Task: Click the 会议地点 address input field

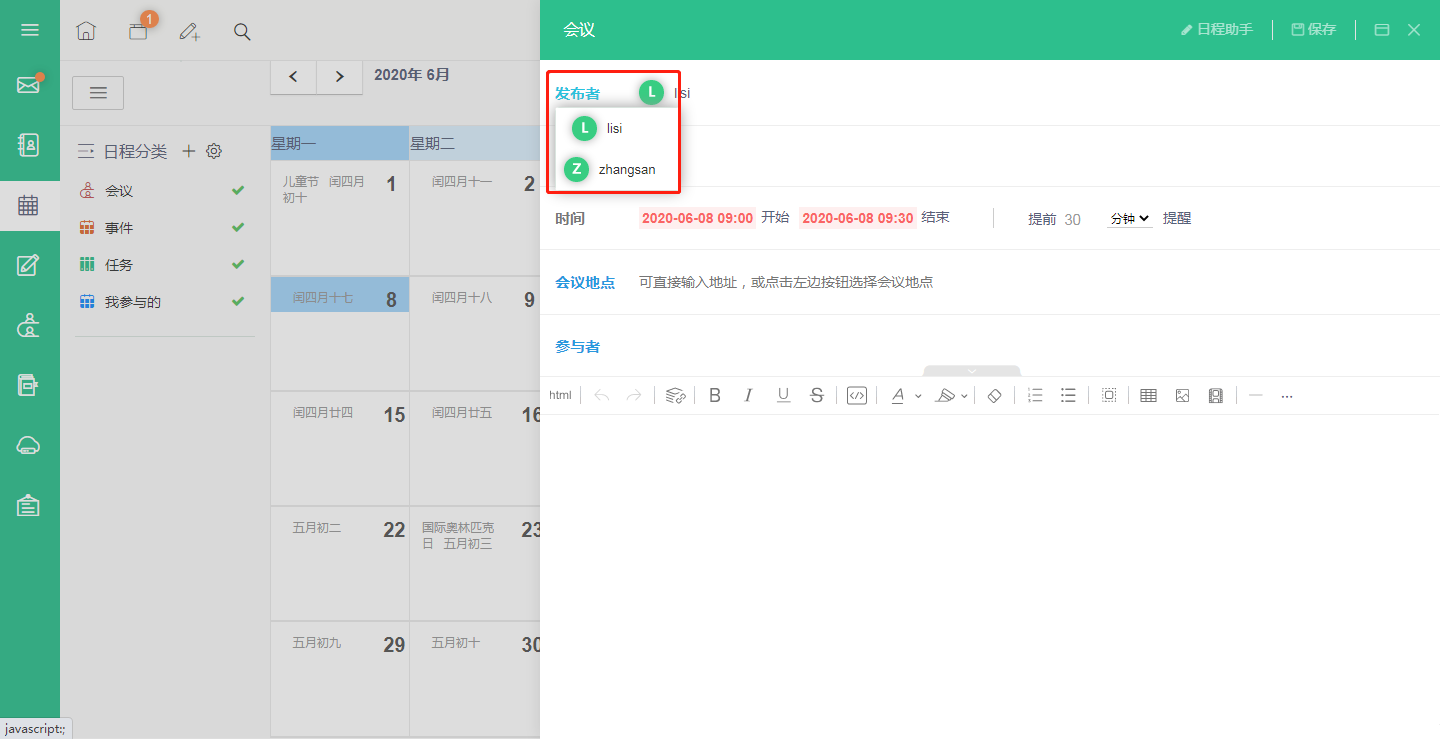Action: (786, 282)
